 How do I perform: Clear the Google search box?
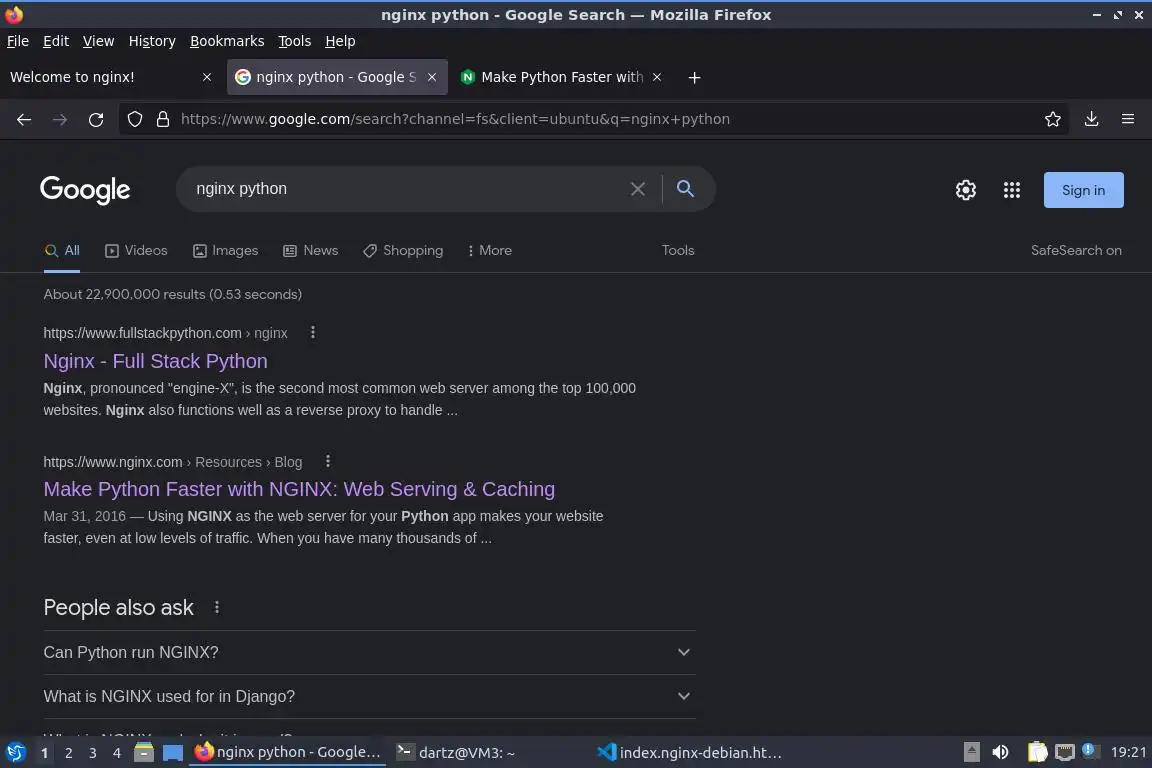638,189
